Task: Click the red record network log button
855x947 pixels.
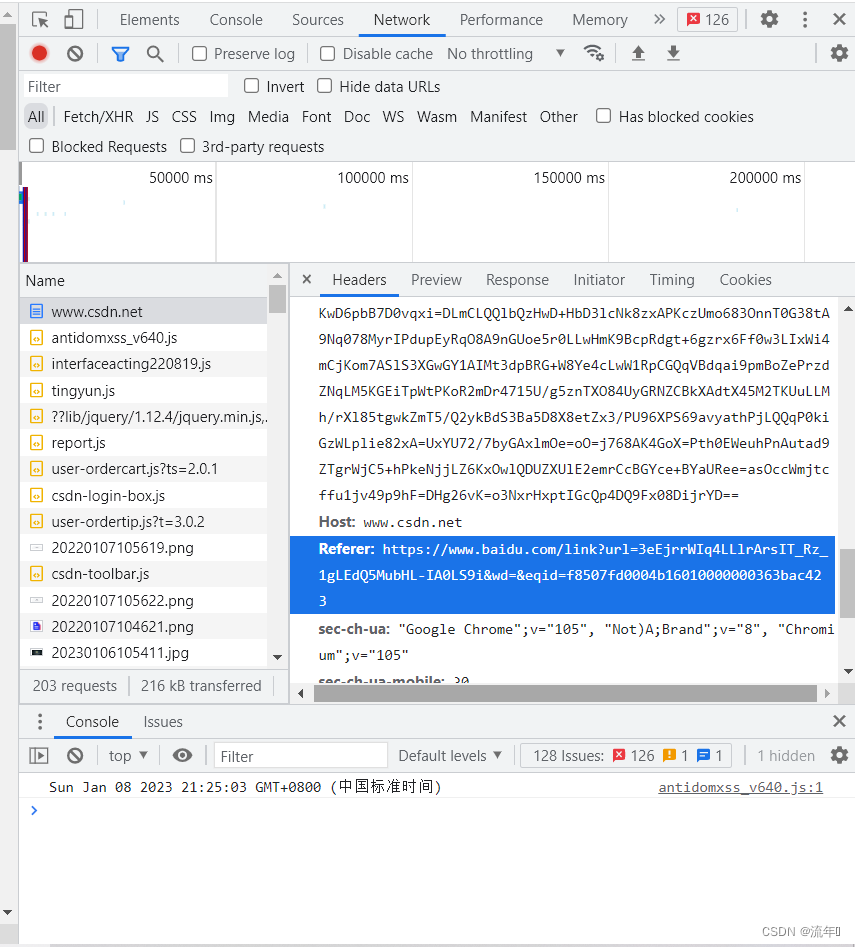Action: coord(40,54)
